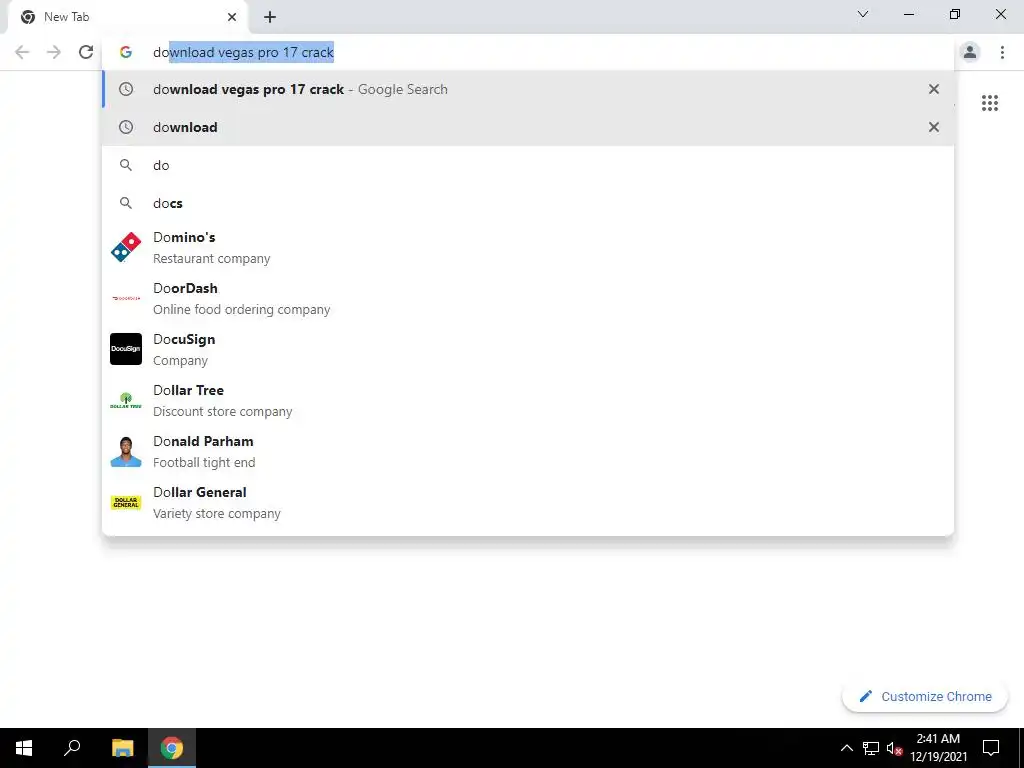Open the Windows Start menu
Viewport: 1024px width, 768px height.
pyautogui.click(x=24, y=748)
